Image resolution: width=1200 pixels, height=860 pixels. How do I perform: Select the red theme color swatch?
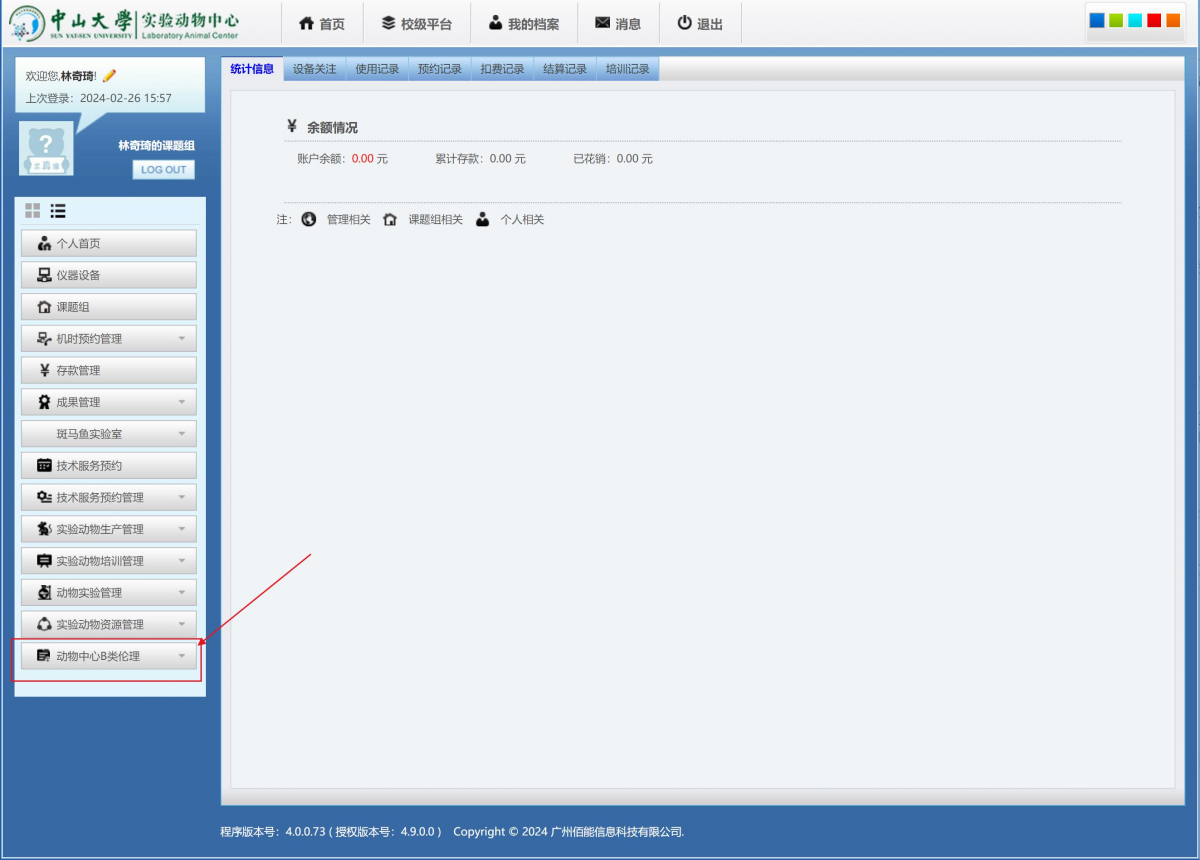point(1154,21)
